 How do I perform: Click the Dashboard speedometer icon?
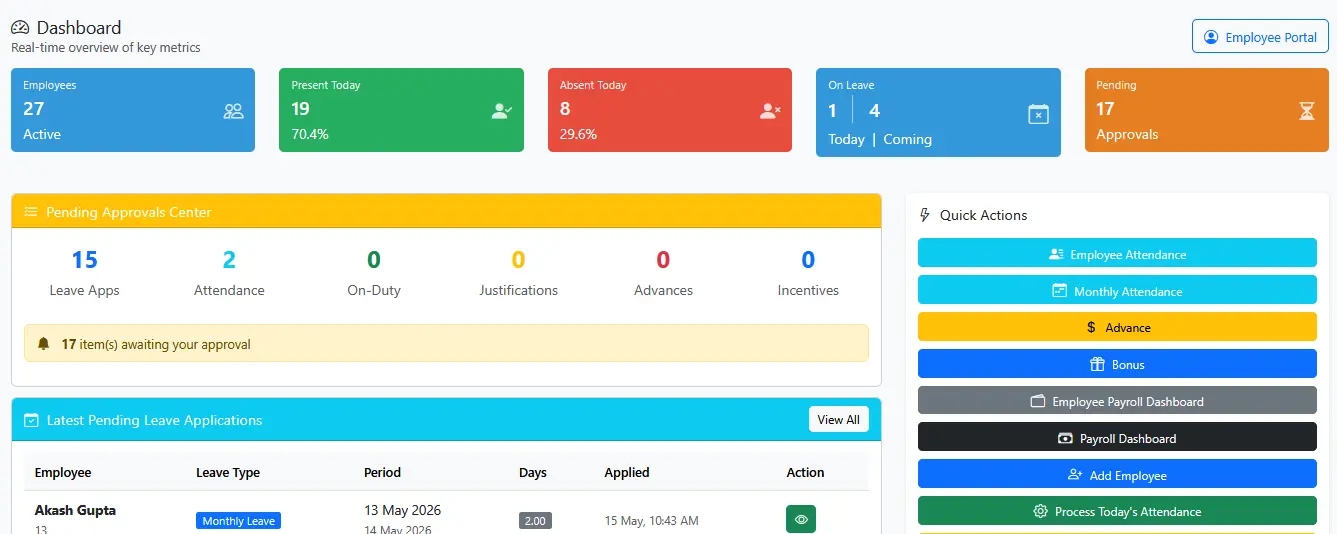tap(20, 28)
